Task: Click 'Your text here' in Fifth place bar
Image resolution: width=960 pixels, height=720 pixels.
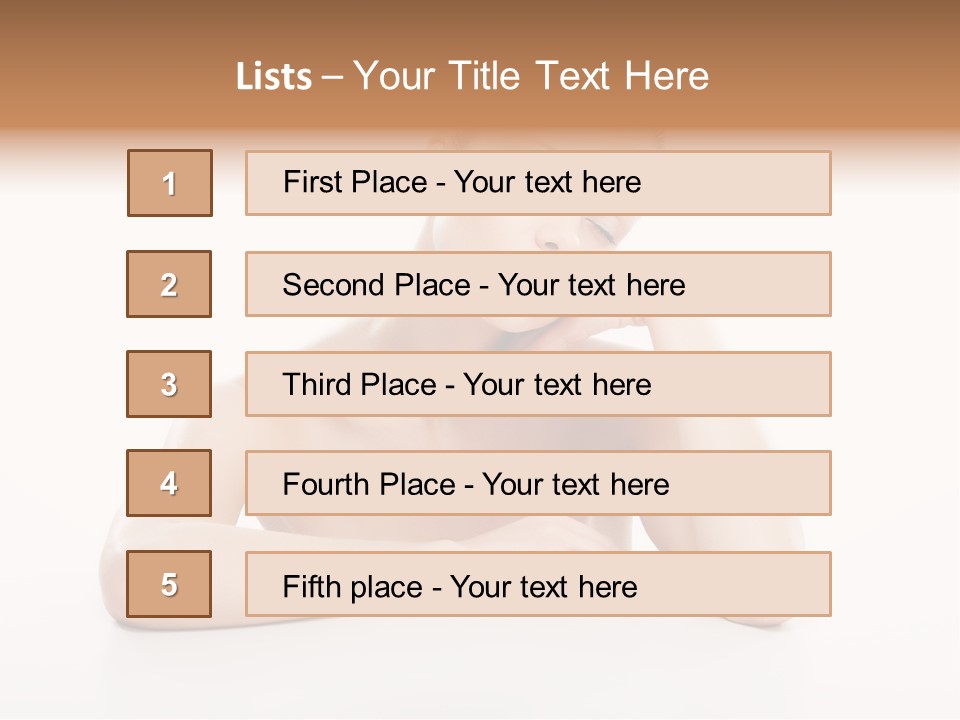Action: 544,586
